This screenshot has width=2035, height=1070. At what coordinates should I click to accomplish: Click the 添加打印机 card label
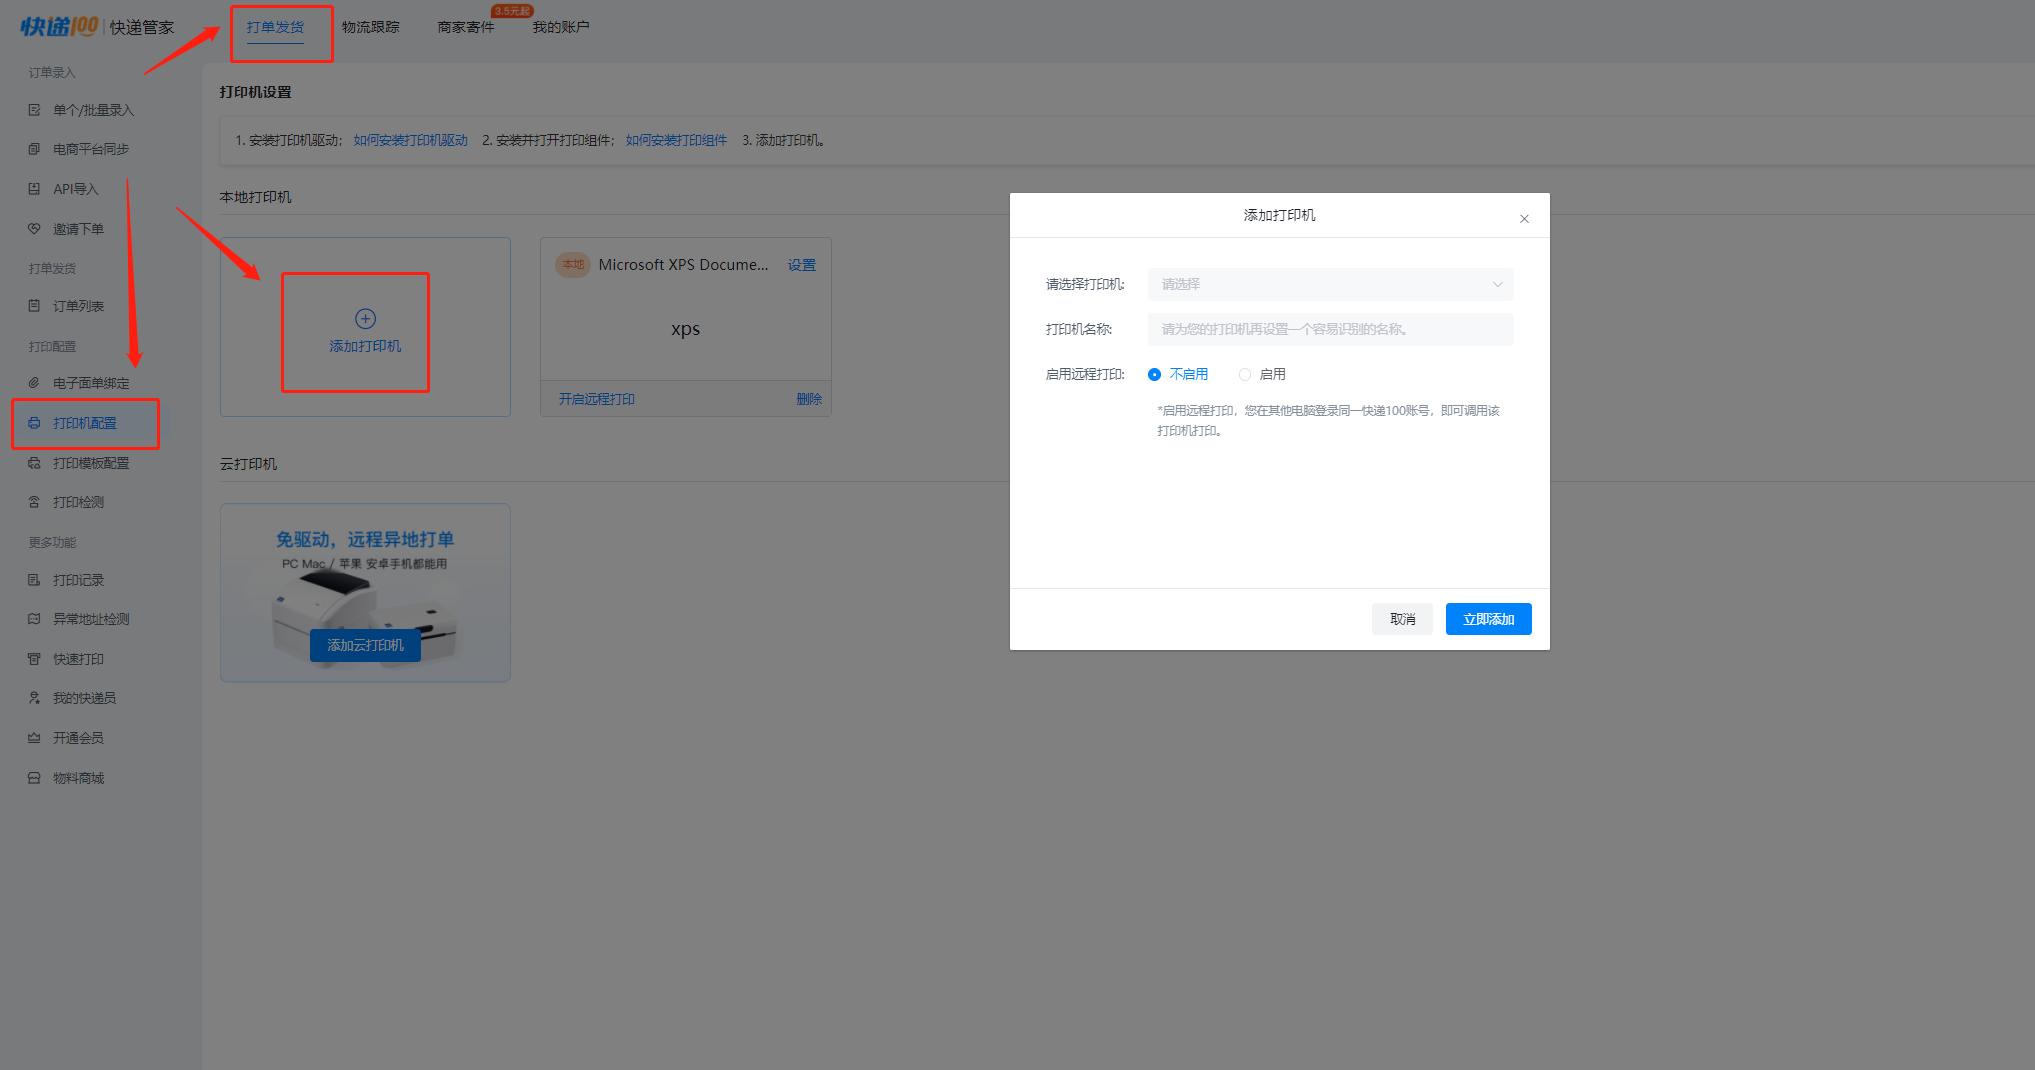click(365, 346)
